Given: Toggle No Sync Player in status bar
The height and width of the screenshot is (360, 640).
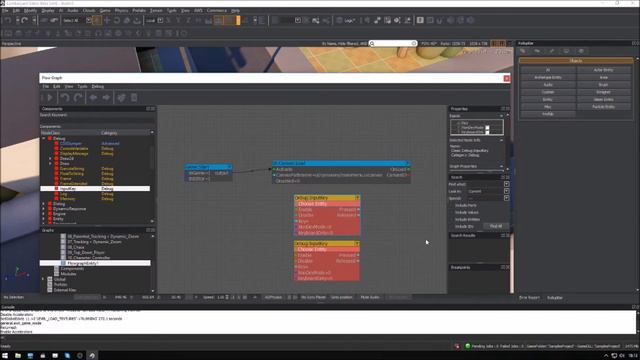Looking at the screenshot, I should (313, 297).
